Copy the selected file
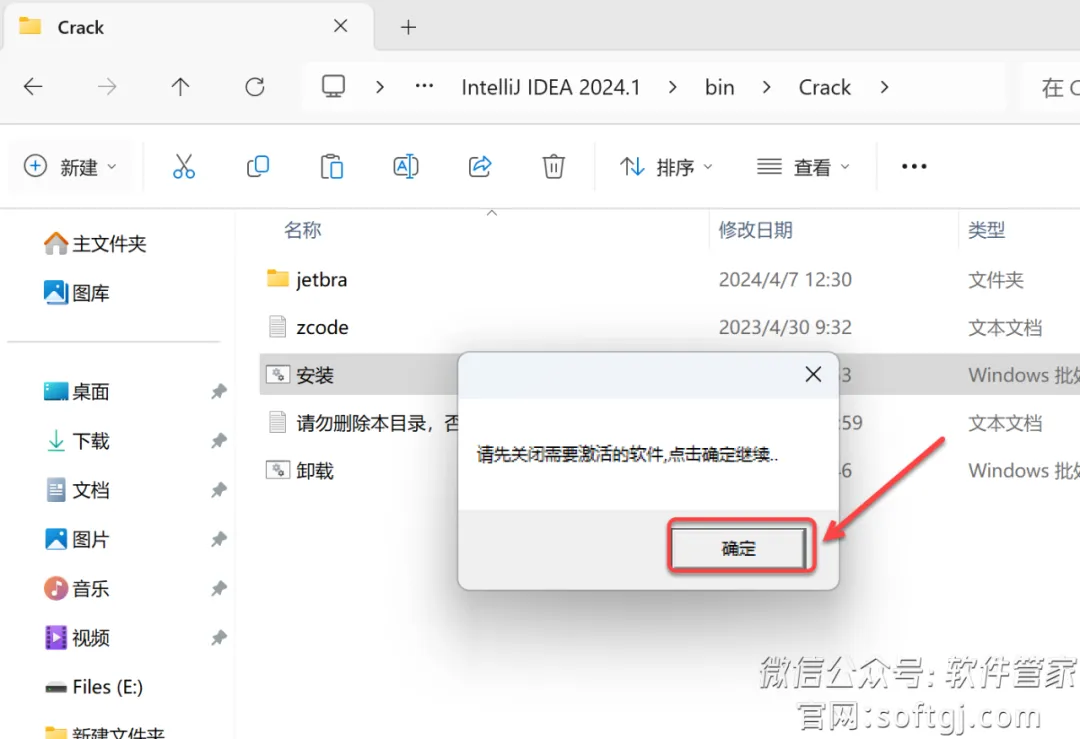Screen dimensions: 1080x739 pyautogui.click(x=258, y=167)
